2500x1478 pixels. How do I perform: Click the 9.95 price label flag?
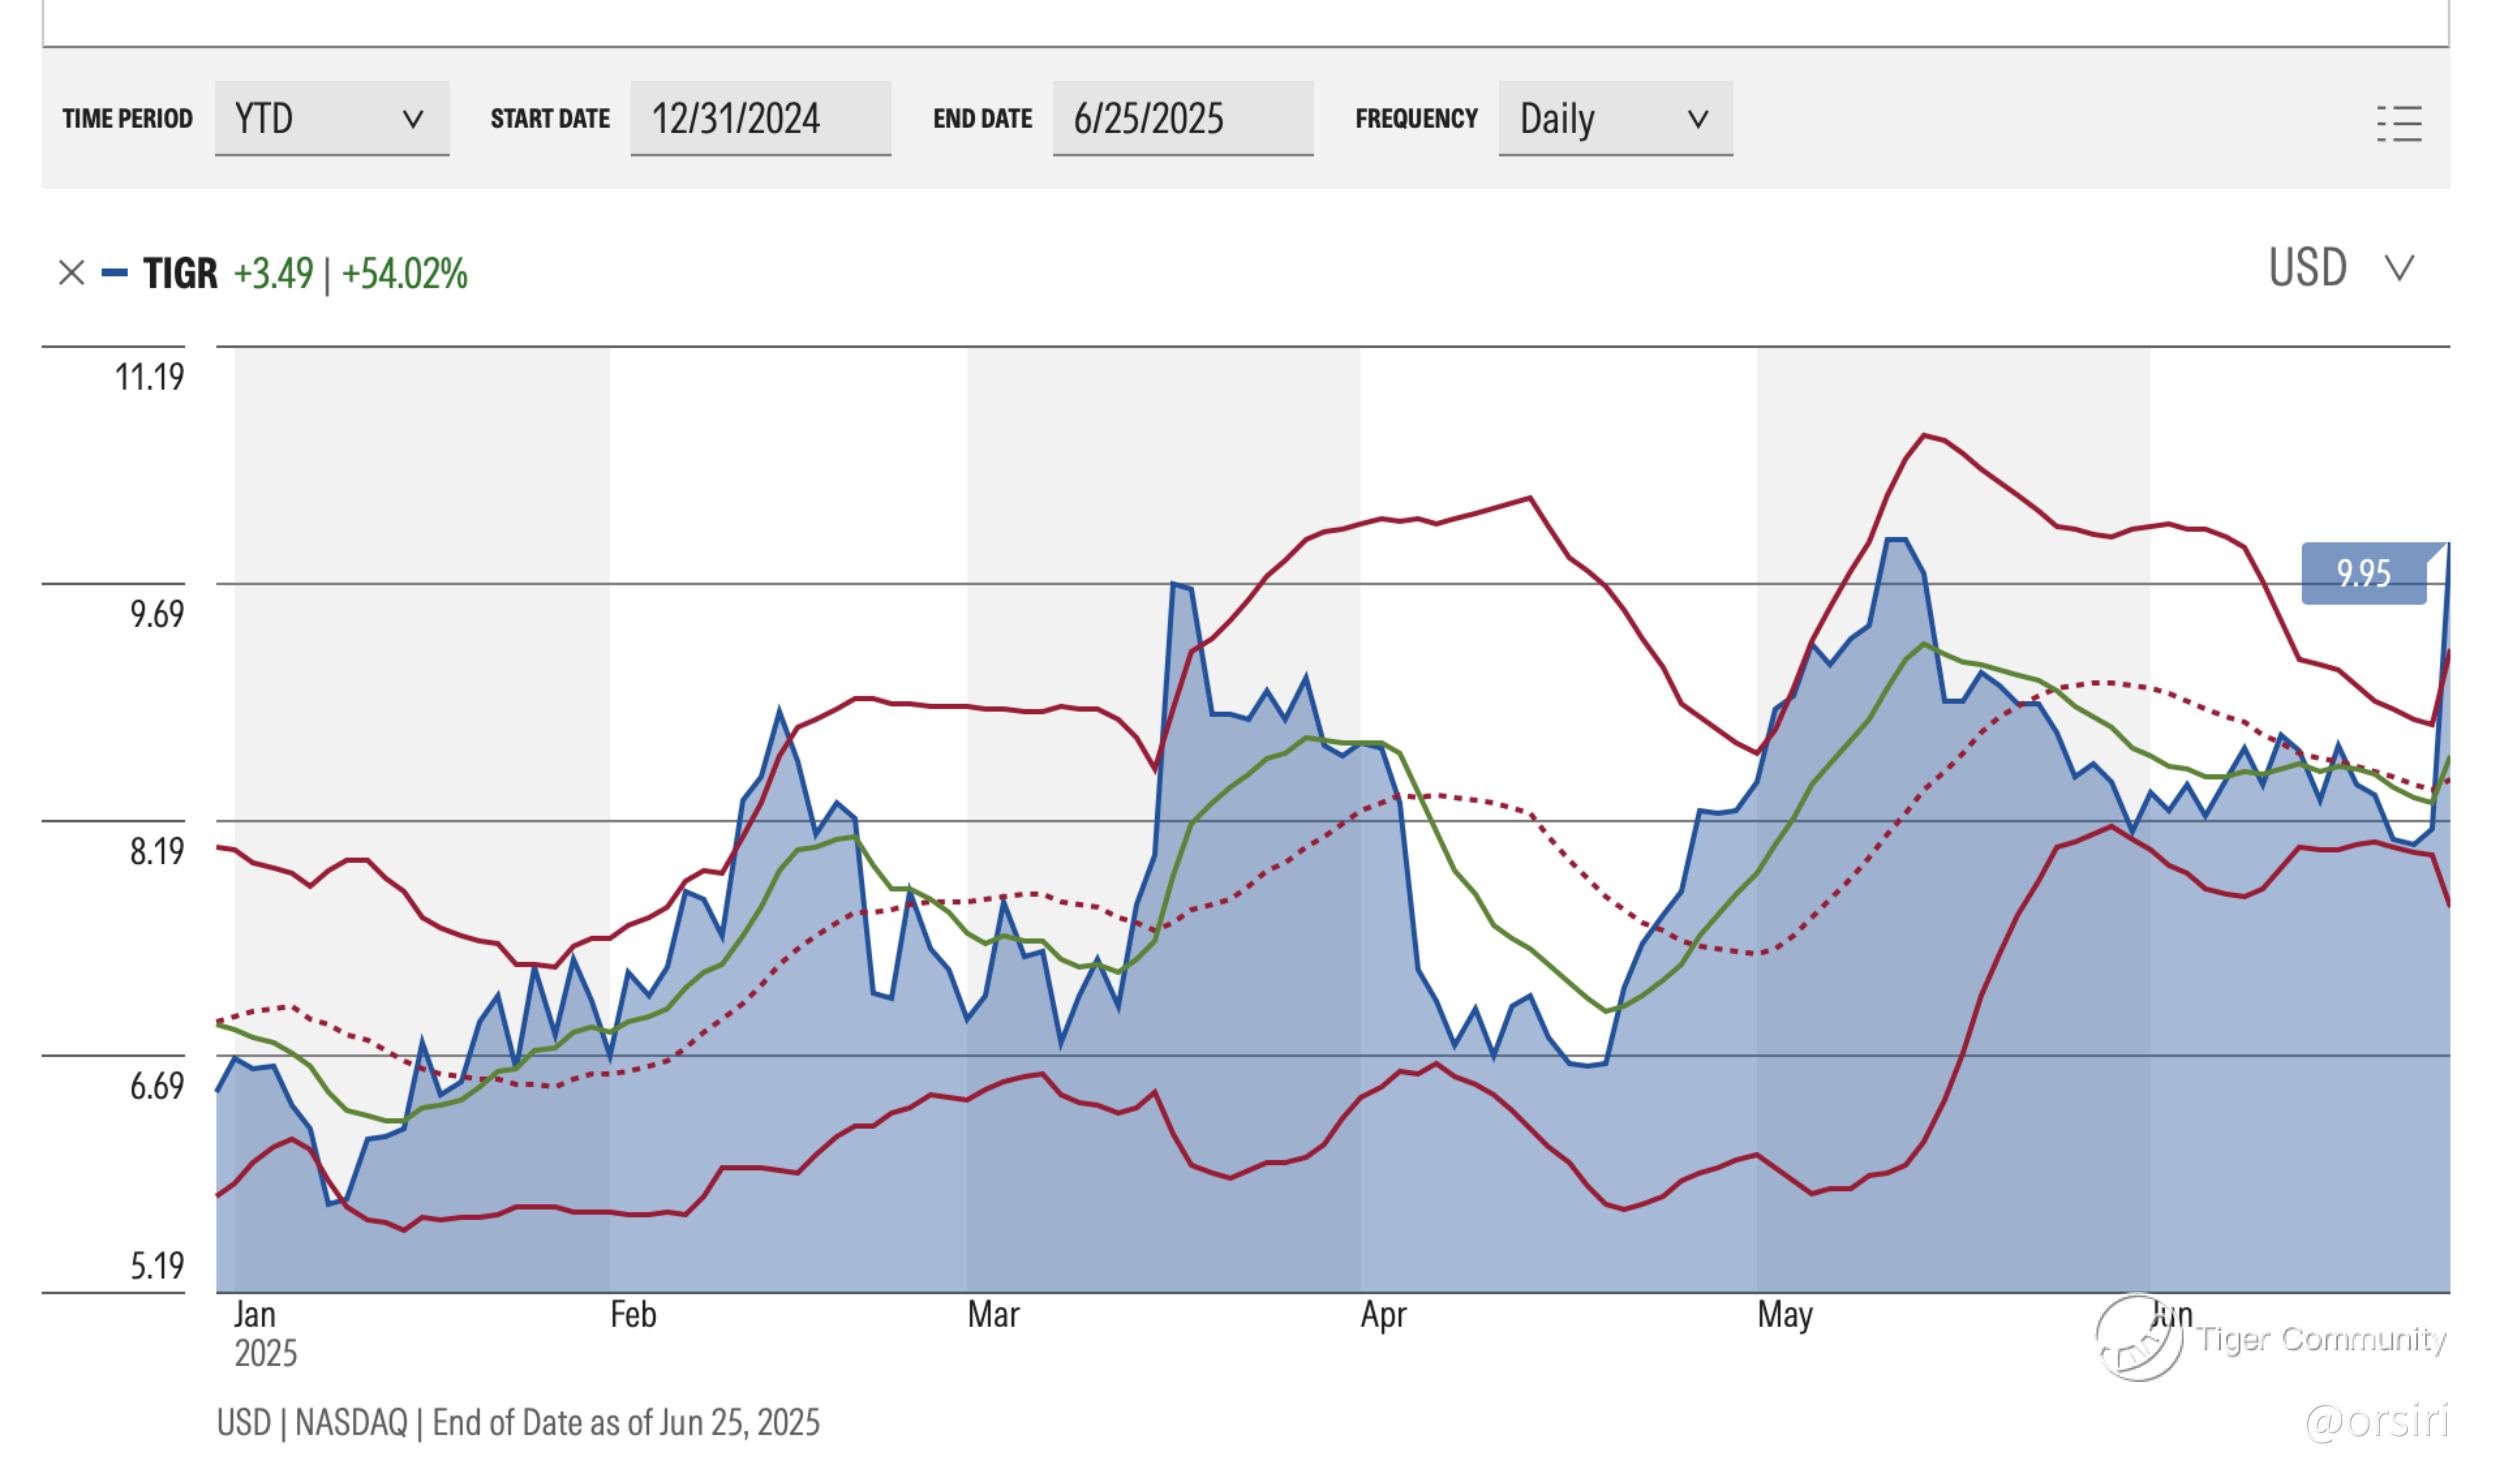tap(2363, 574)
